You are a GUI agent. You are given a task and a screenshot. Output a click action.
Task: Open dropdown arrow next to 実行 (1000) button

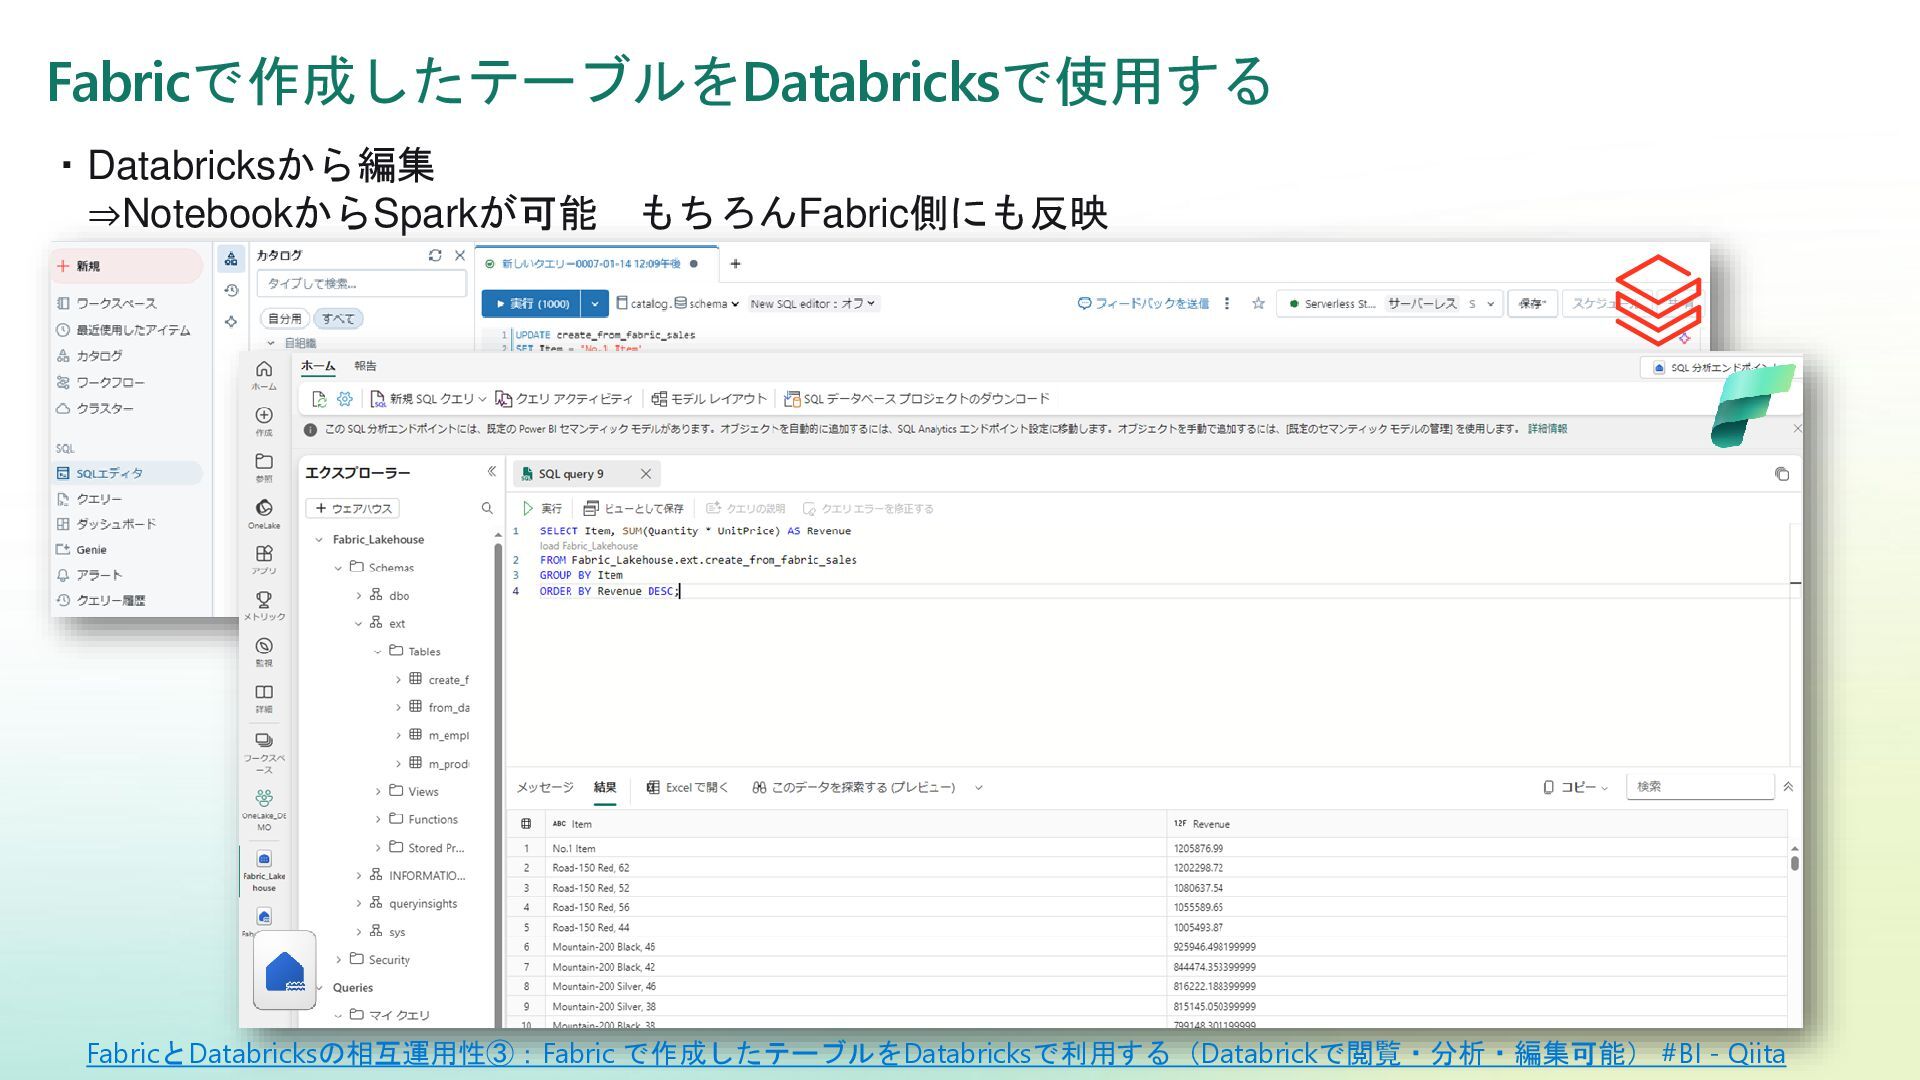pos(595,304)
